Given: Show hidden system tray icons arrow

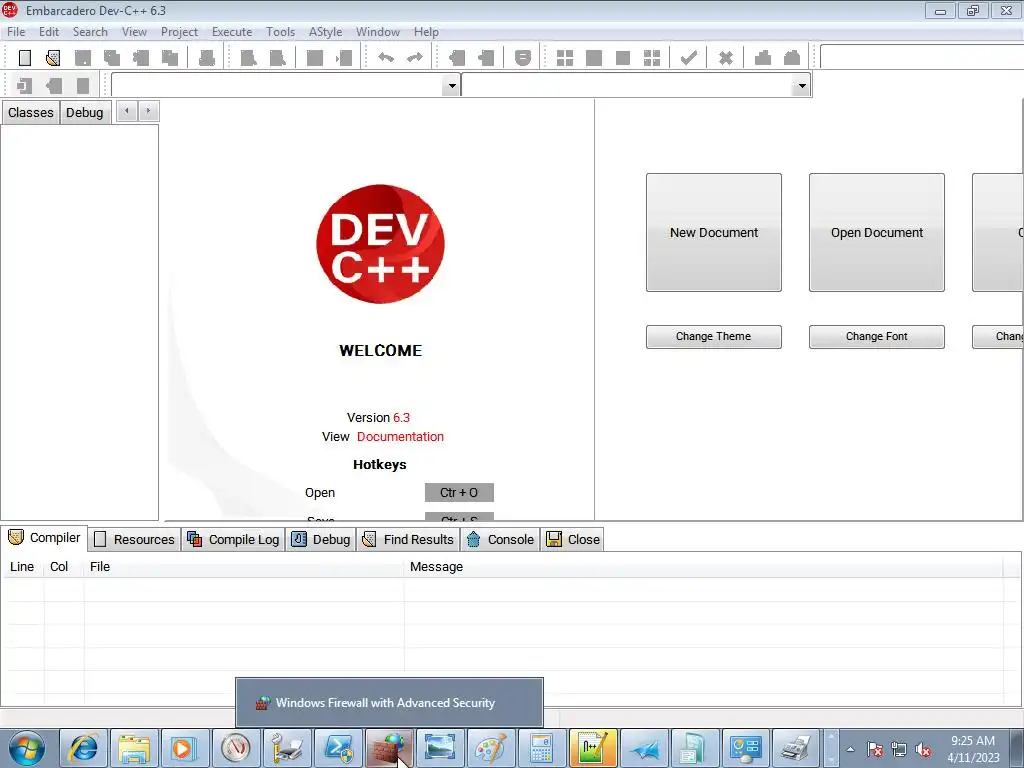Looking at the screenshot, I should [x=850, y=750].
